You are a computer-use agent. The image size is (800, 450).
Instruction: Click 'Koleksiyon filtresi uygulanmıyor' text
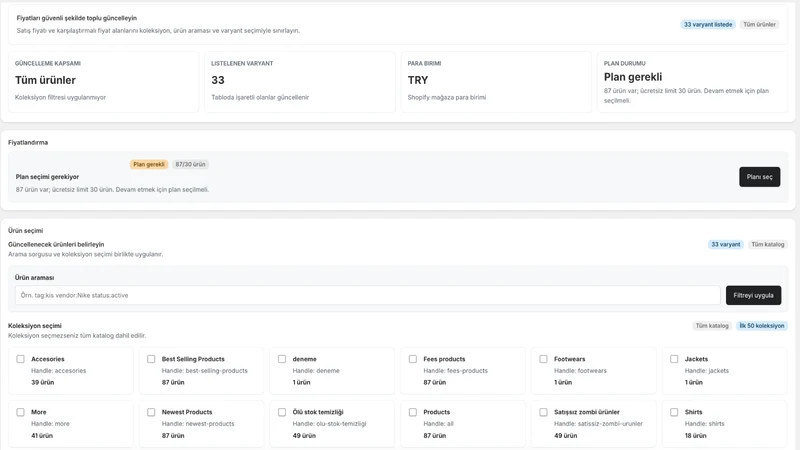(60, 97)
